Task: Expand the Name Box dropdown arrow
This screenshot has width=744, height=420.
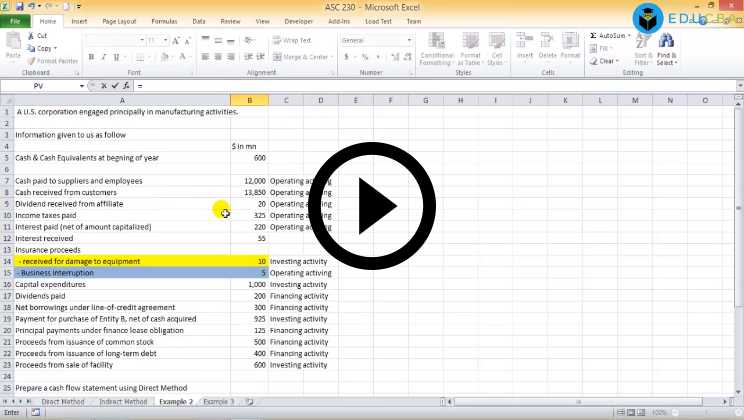Action: 81,86
